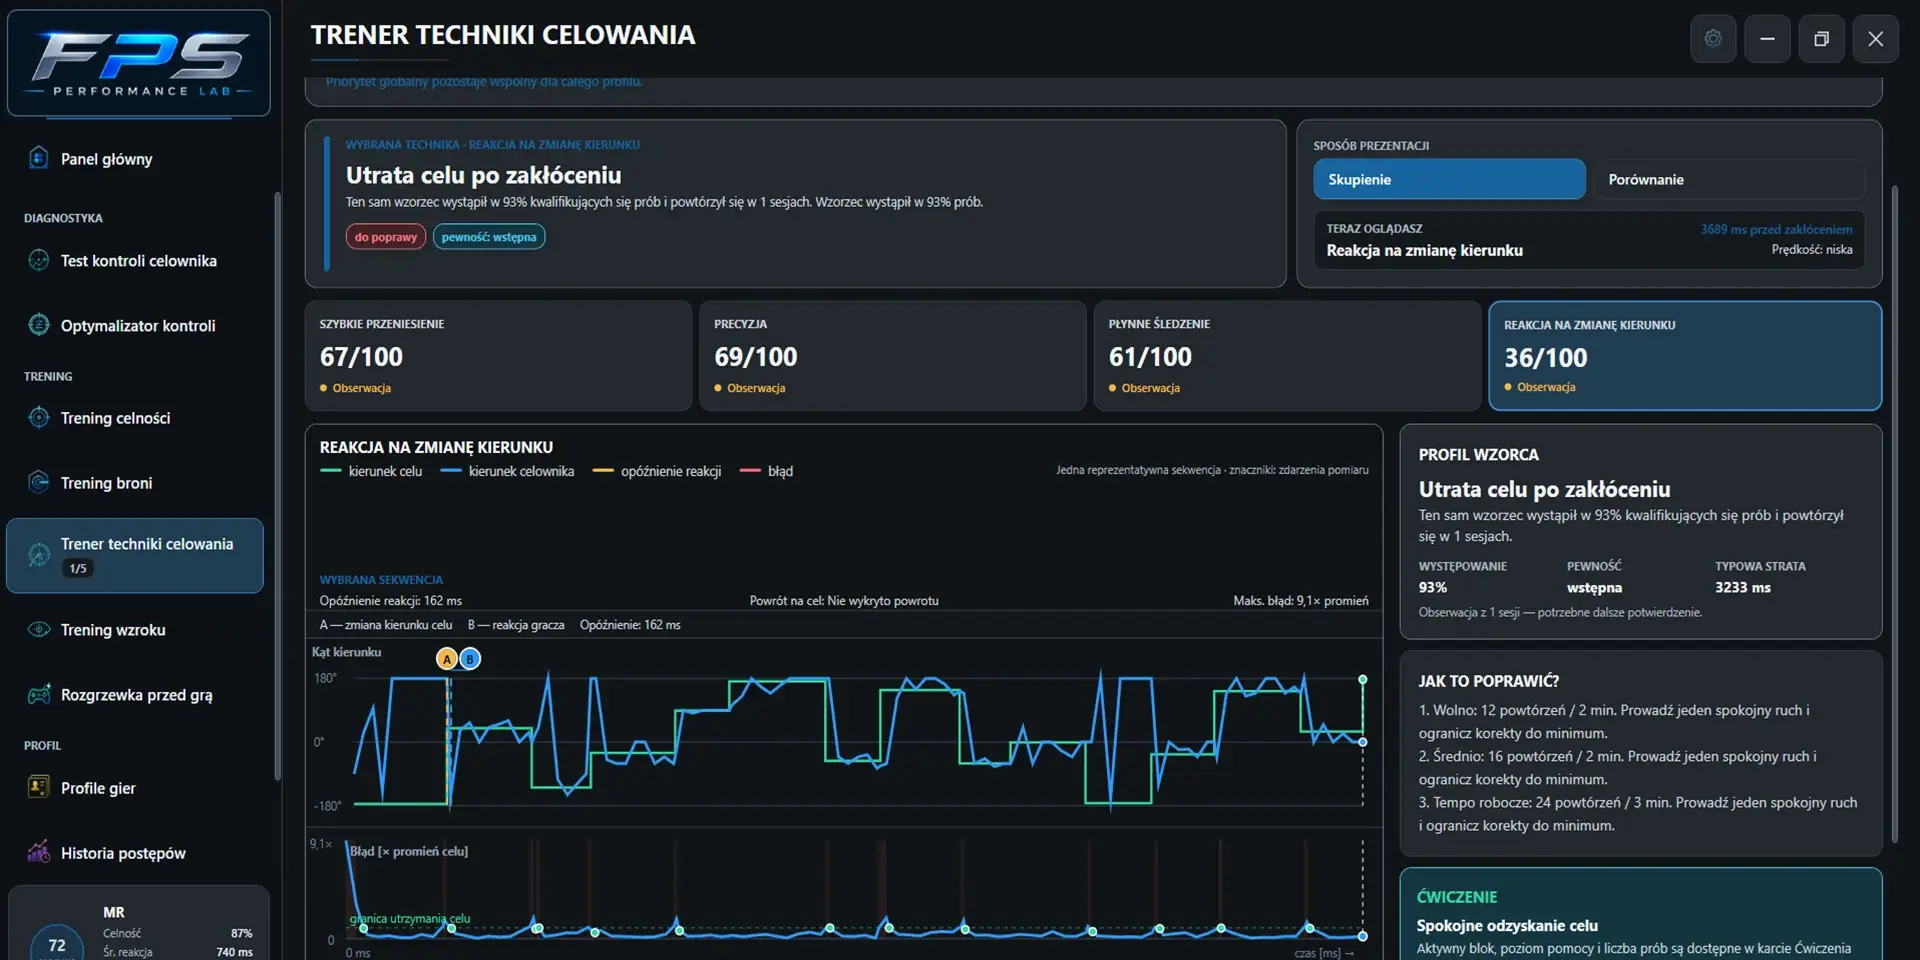
Task: Click the 'Opóźnienie reakcji: 162 ms' text
Action: pyautogui.click(x=391, y=601)
